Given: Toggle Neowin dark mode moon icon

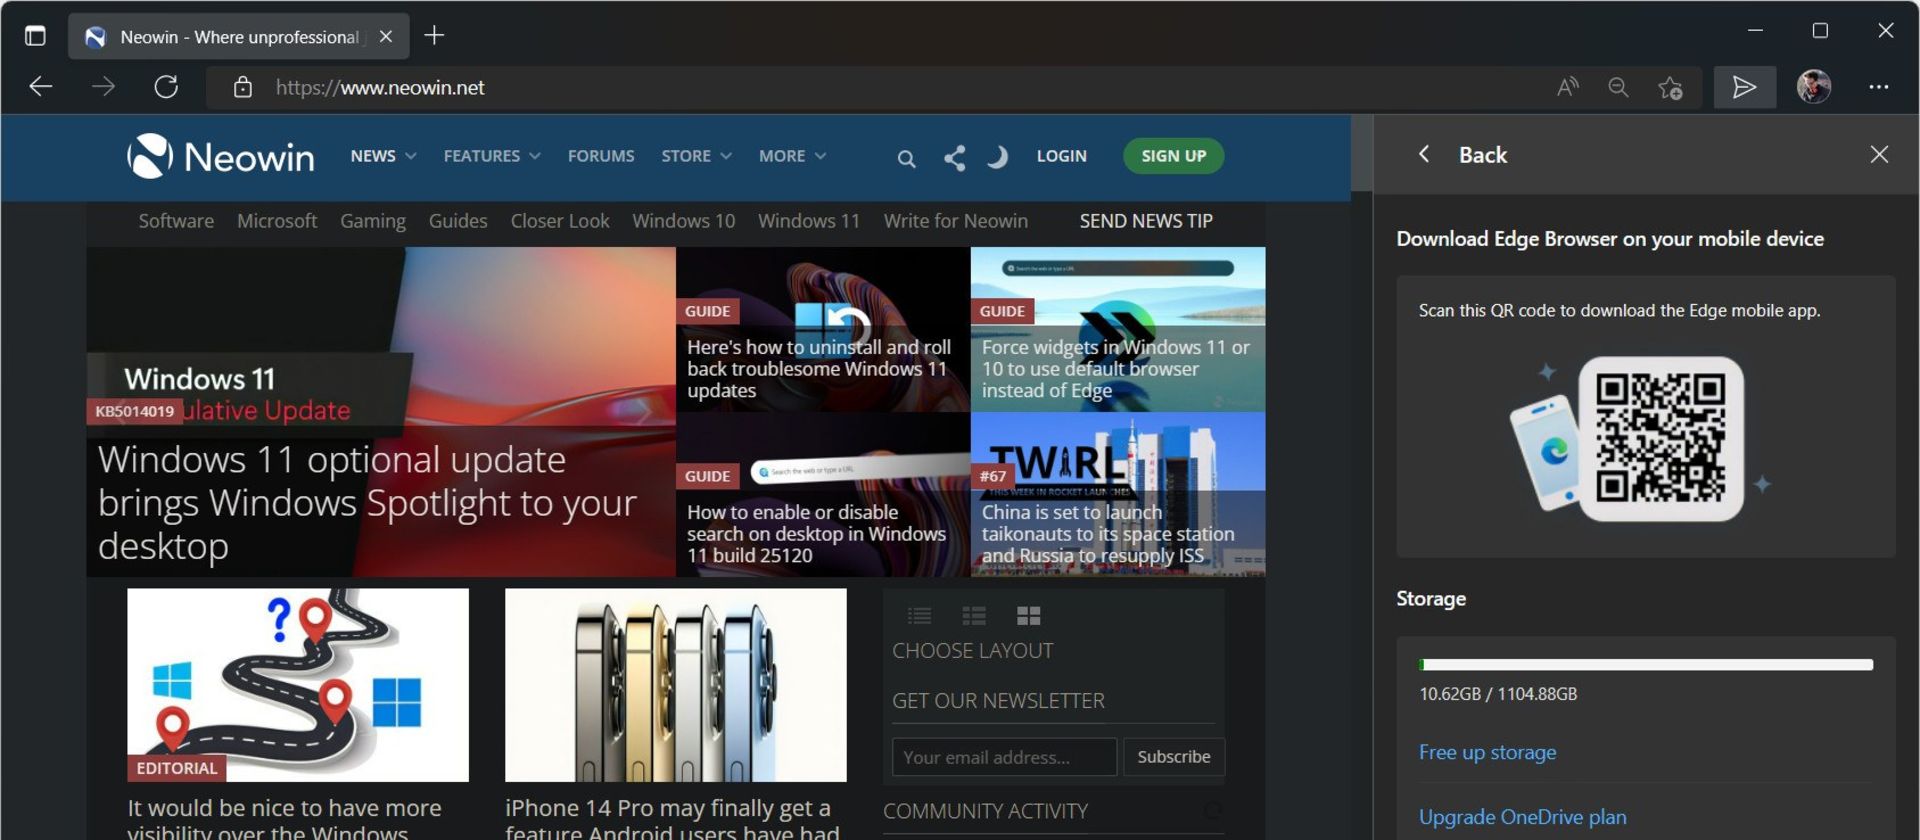Looking at the screenshot, I should pos(997,157).
